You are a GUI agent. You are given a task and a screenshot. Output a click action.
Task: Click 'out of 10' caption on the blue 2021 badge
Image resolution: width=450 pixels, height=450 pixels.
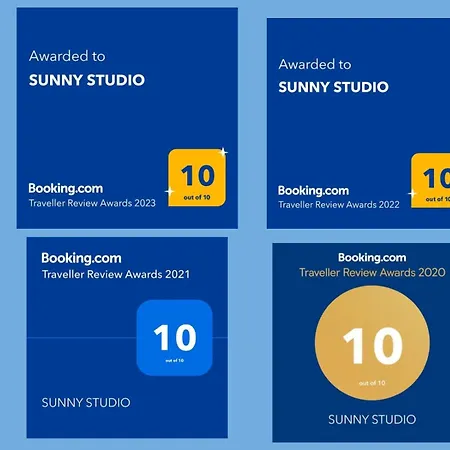coord(175,360)
